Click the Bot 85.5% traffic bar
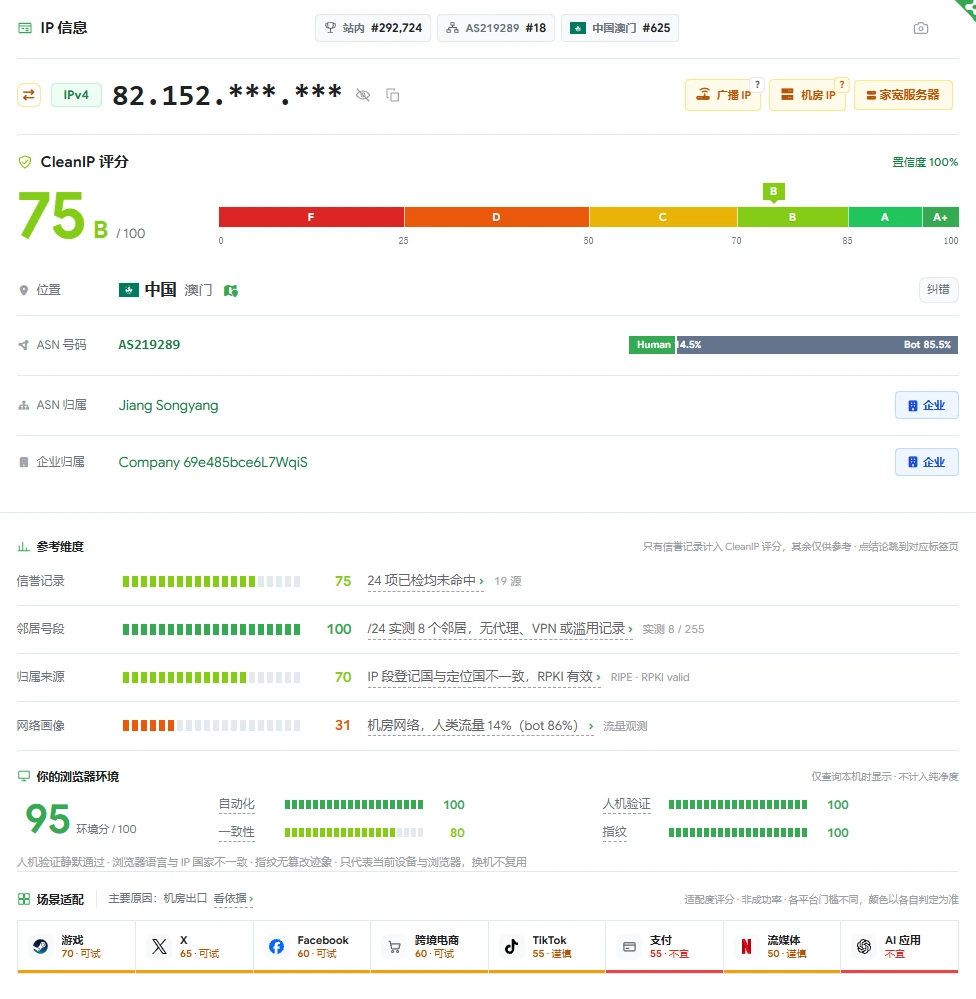The image size is (976, 999). tap(817, 345)
